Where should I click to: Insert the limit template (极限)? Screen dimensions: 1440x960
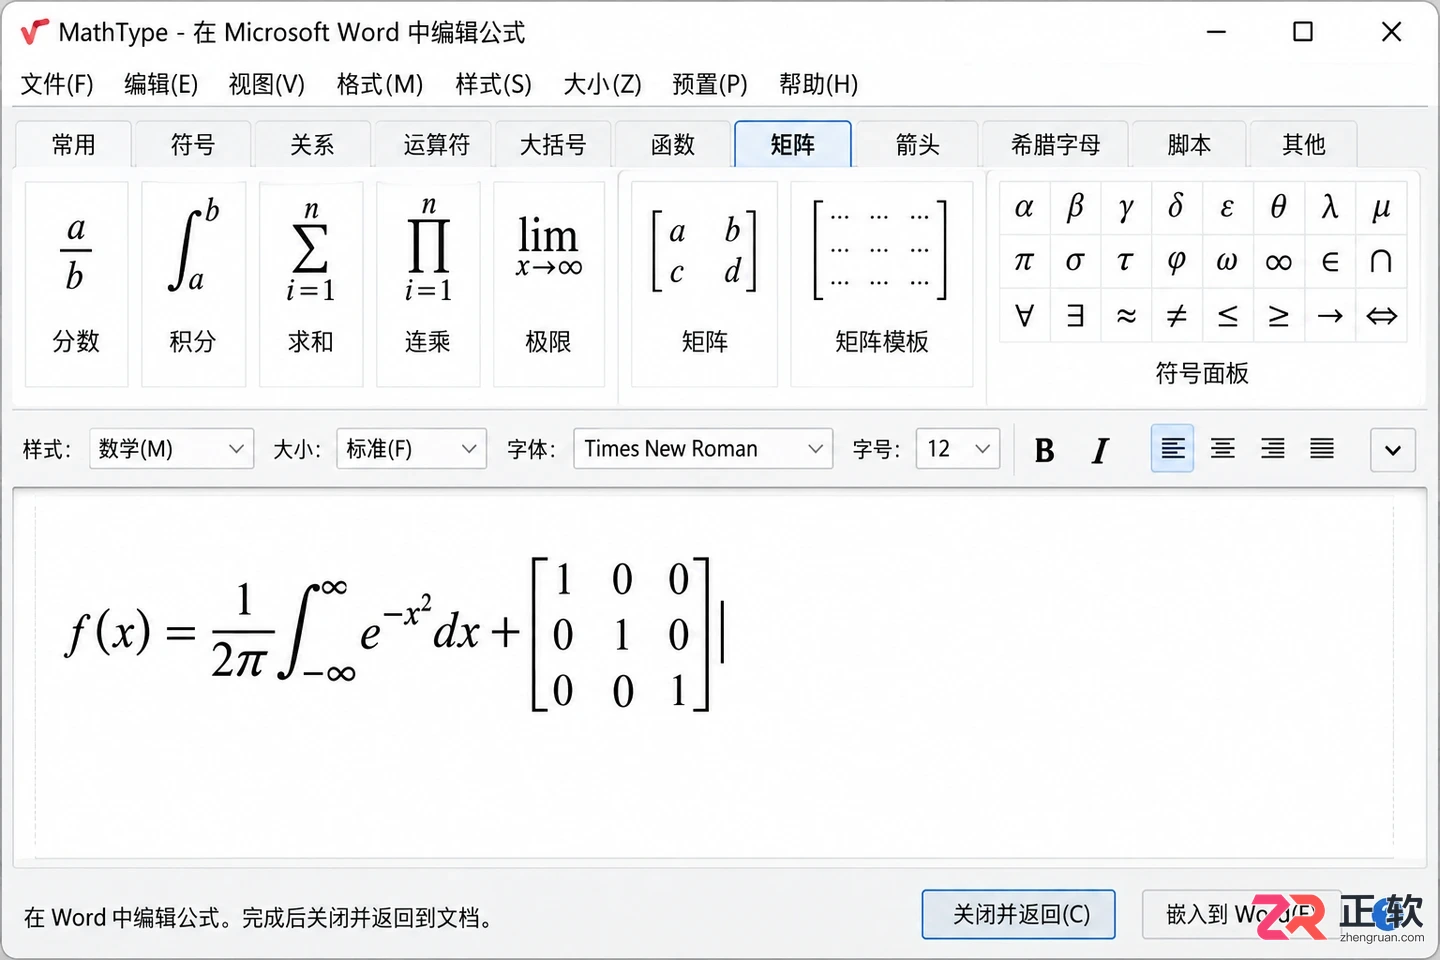point(549,284)
